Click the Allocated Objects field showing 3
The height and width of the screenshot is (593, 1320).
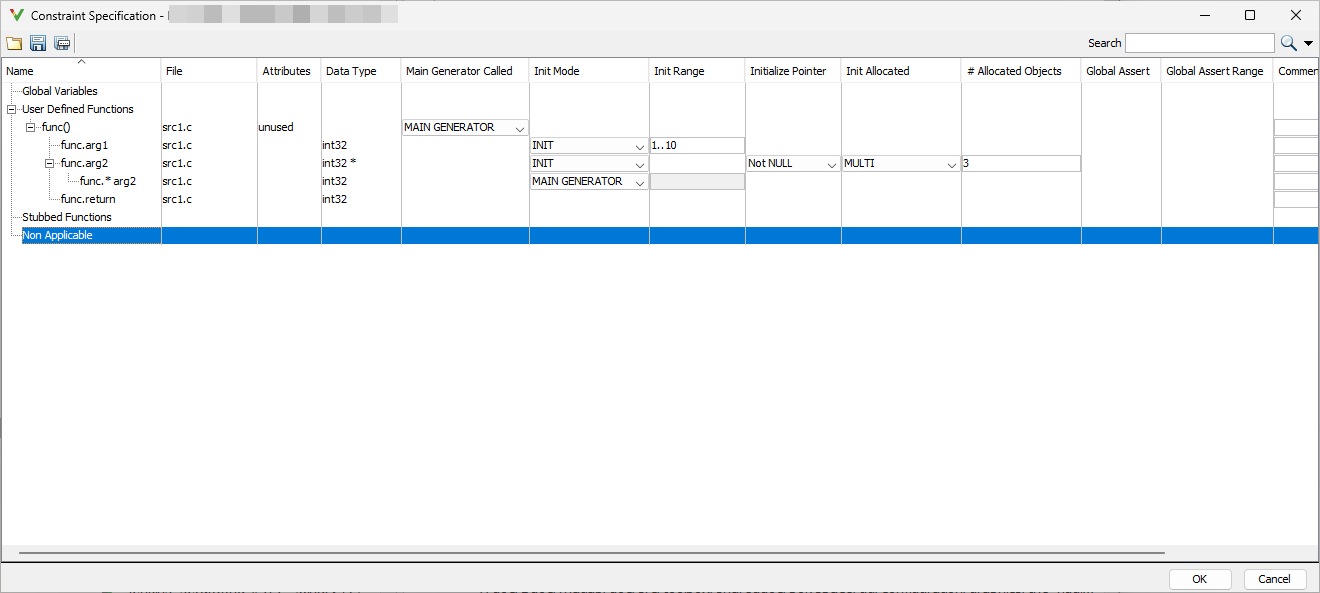point(1020,163)
